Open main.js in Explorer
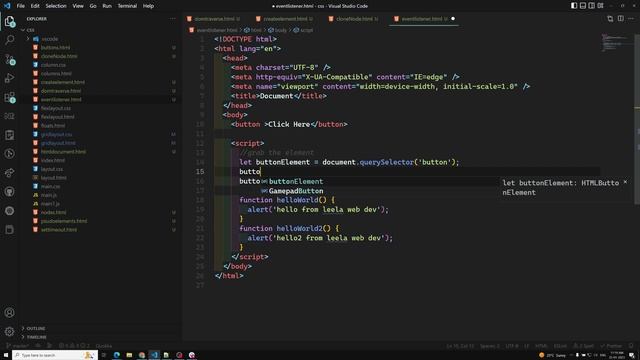The width and height of the screenshot is (640, 360). tap(49, 195)
